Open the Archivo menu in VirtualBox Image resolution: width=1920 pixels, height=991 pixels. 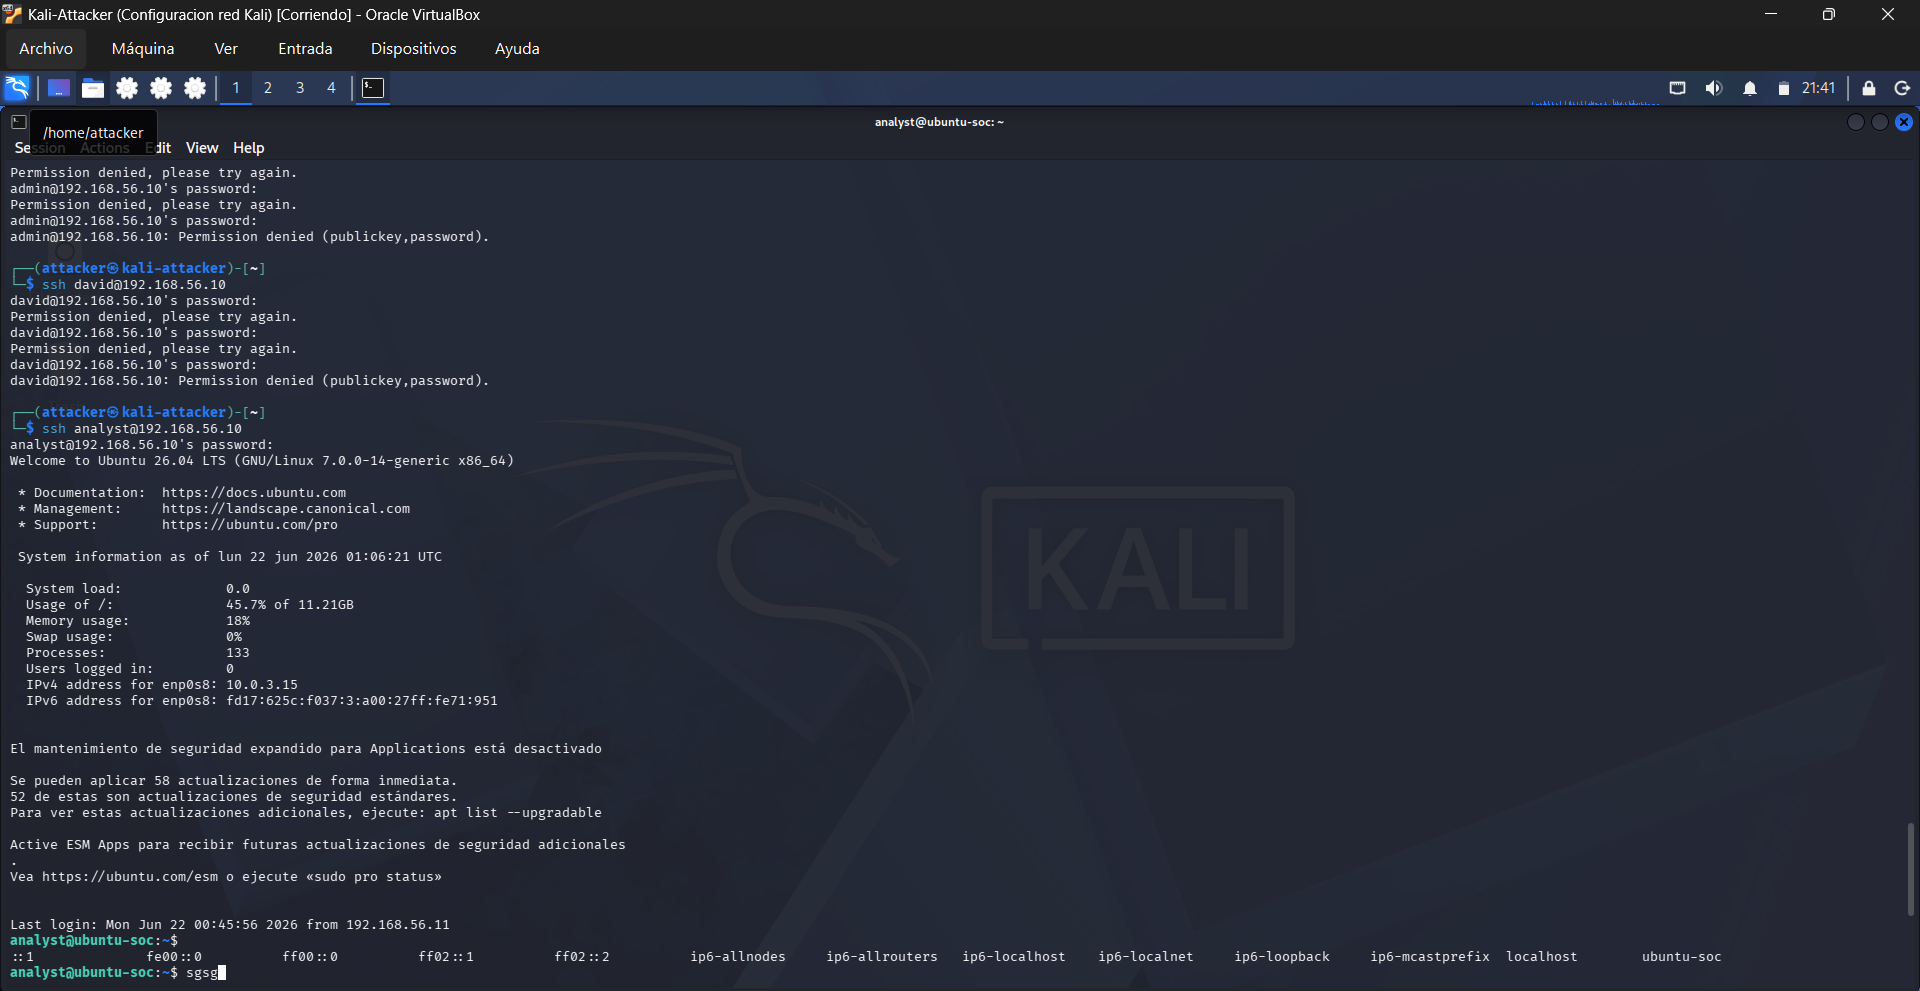point(46,48)
